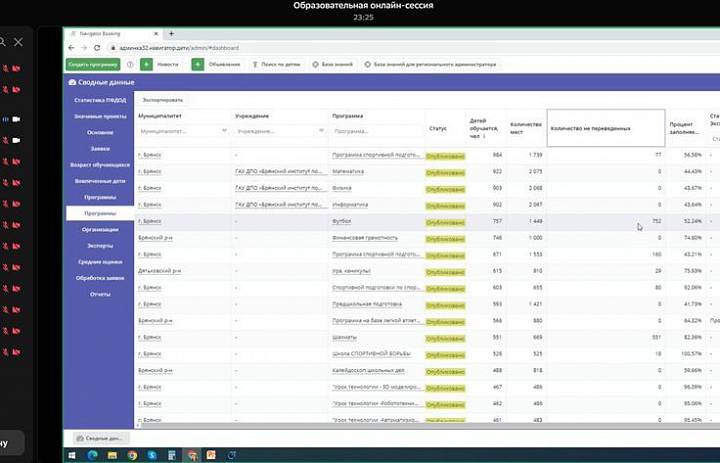Open a new browser tab with plus
720x463 pixels.
(x=171, y=34)
